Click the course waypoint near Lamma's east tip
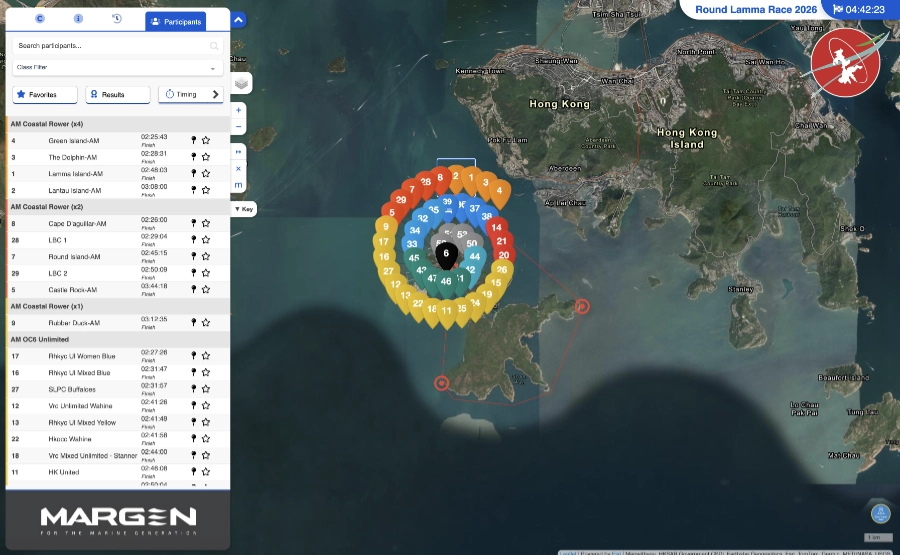The height and width of the screenshot is (555, 900). [581, 306]
